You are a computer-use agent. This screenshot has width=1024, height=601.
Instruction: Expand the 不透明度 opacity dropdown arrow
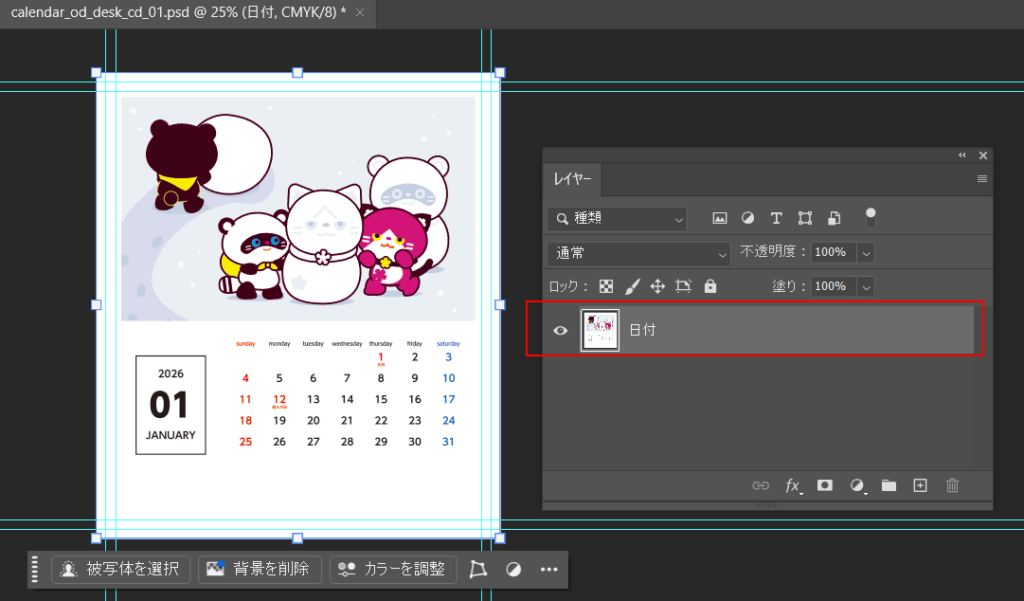[866, 253]
